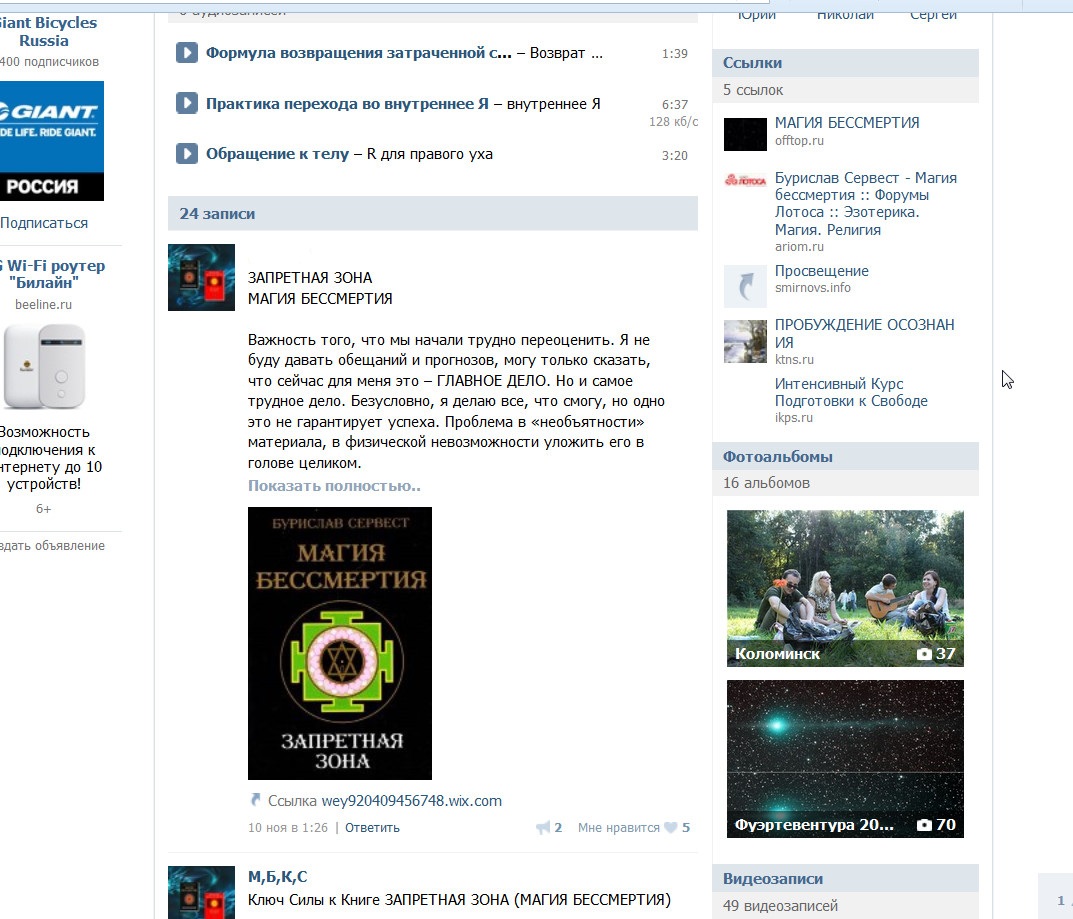The image size is (1073, 919).
Task: Open the '24 записи' wall header
Action: (432, 213)
